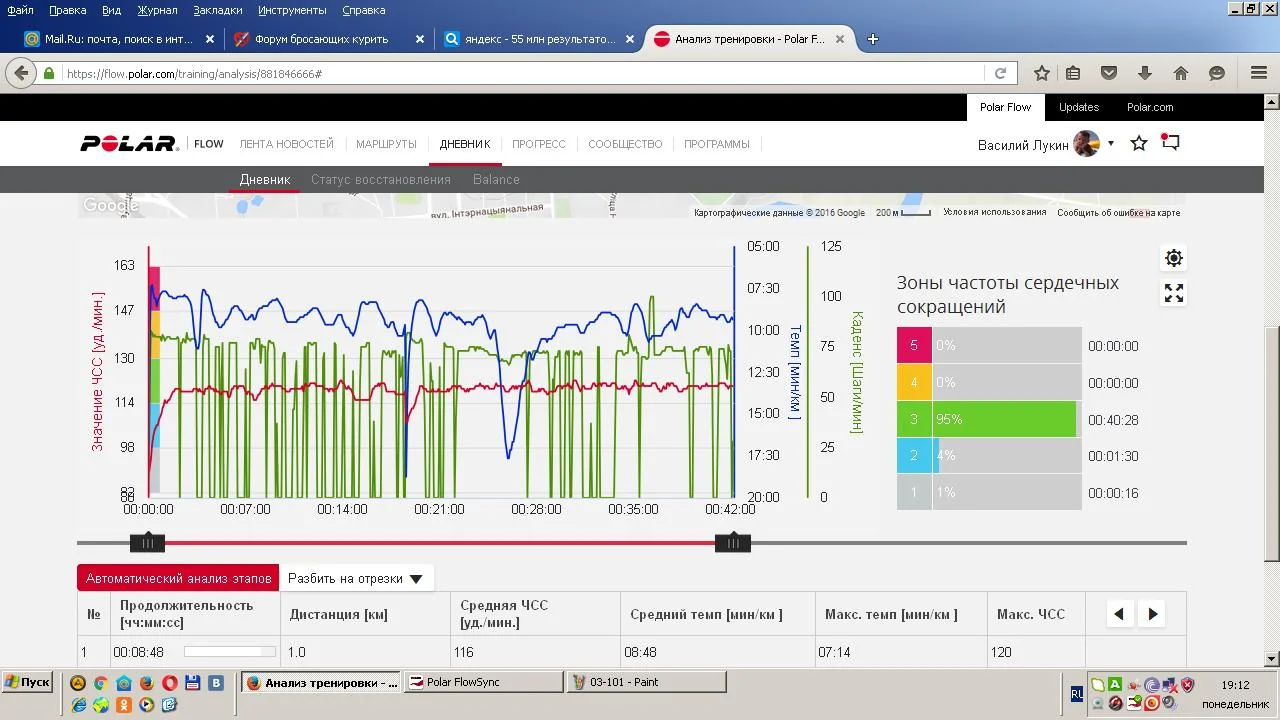Image resolution: width=1280 pixels, height=720 pixels.
Task: Show previous table columns with left arrow
Action: pyautogui.click(x=1119, y=614)
